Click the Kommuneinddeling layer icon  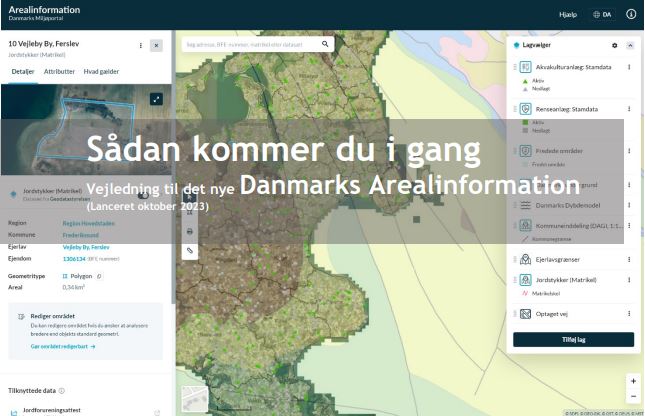(525, 225)
